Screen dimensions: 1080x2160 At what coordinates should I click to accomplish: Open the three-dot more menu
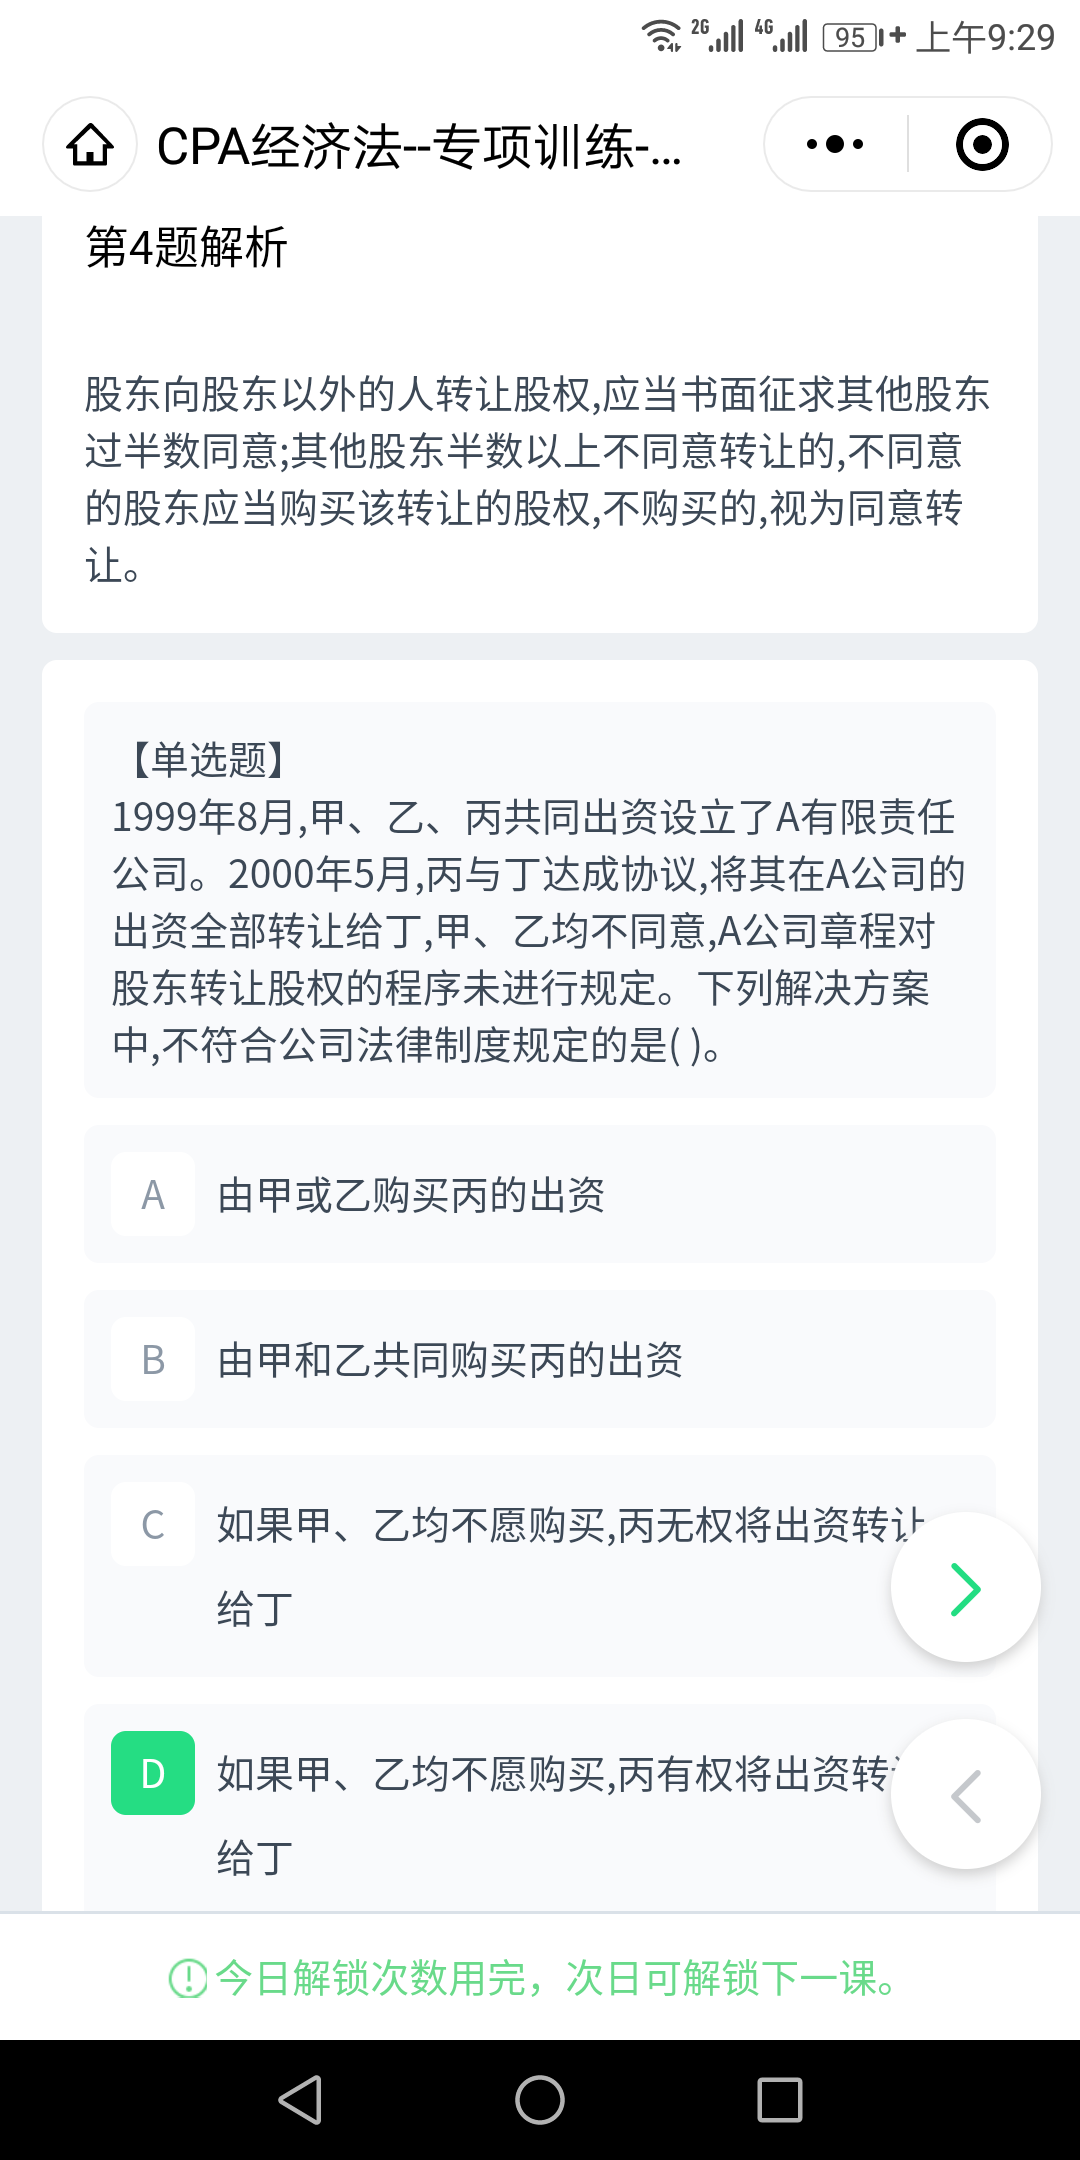coord(835,145)
